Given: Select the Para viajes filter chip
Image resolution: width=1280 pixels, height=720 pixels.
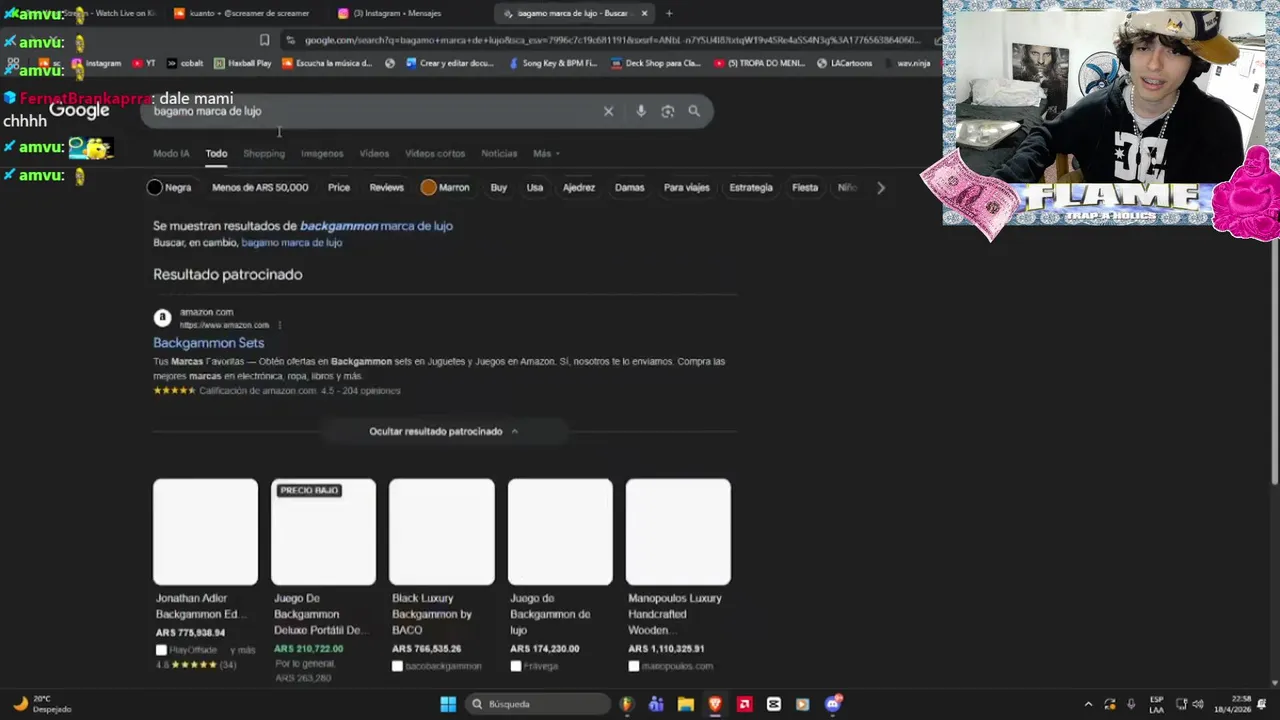Looking at the screenshot, I should 687,188.
